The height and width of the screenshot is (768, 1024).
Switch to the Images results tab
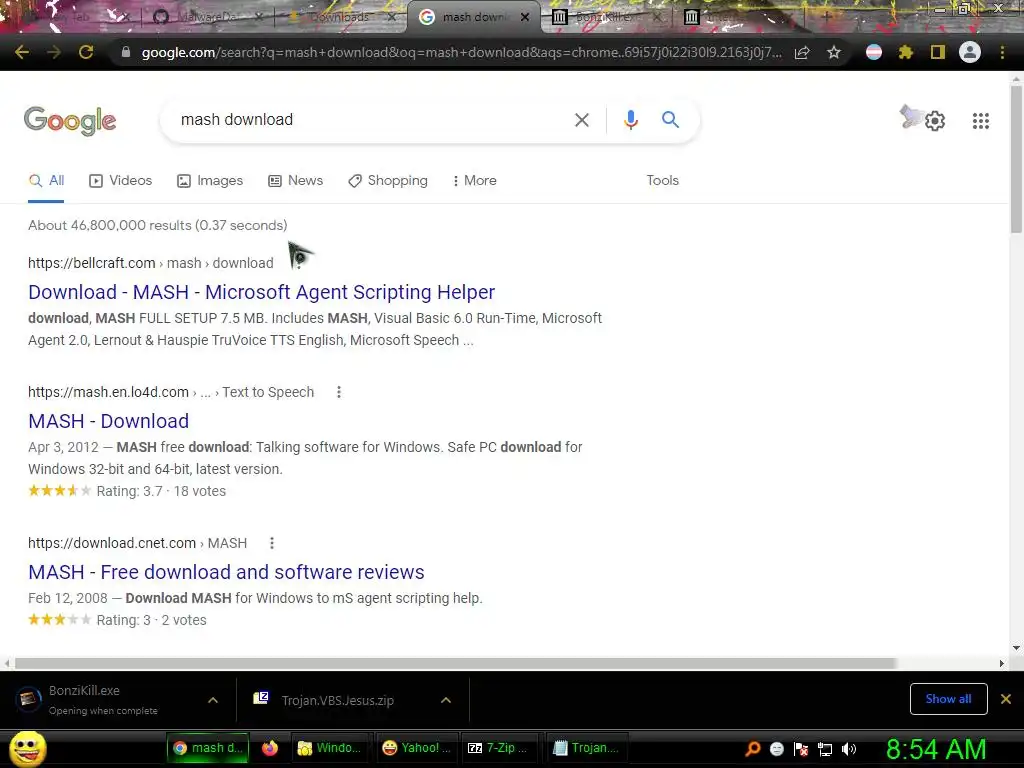[210, 181]
